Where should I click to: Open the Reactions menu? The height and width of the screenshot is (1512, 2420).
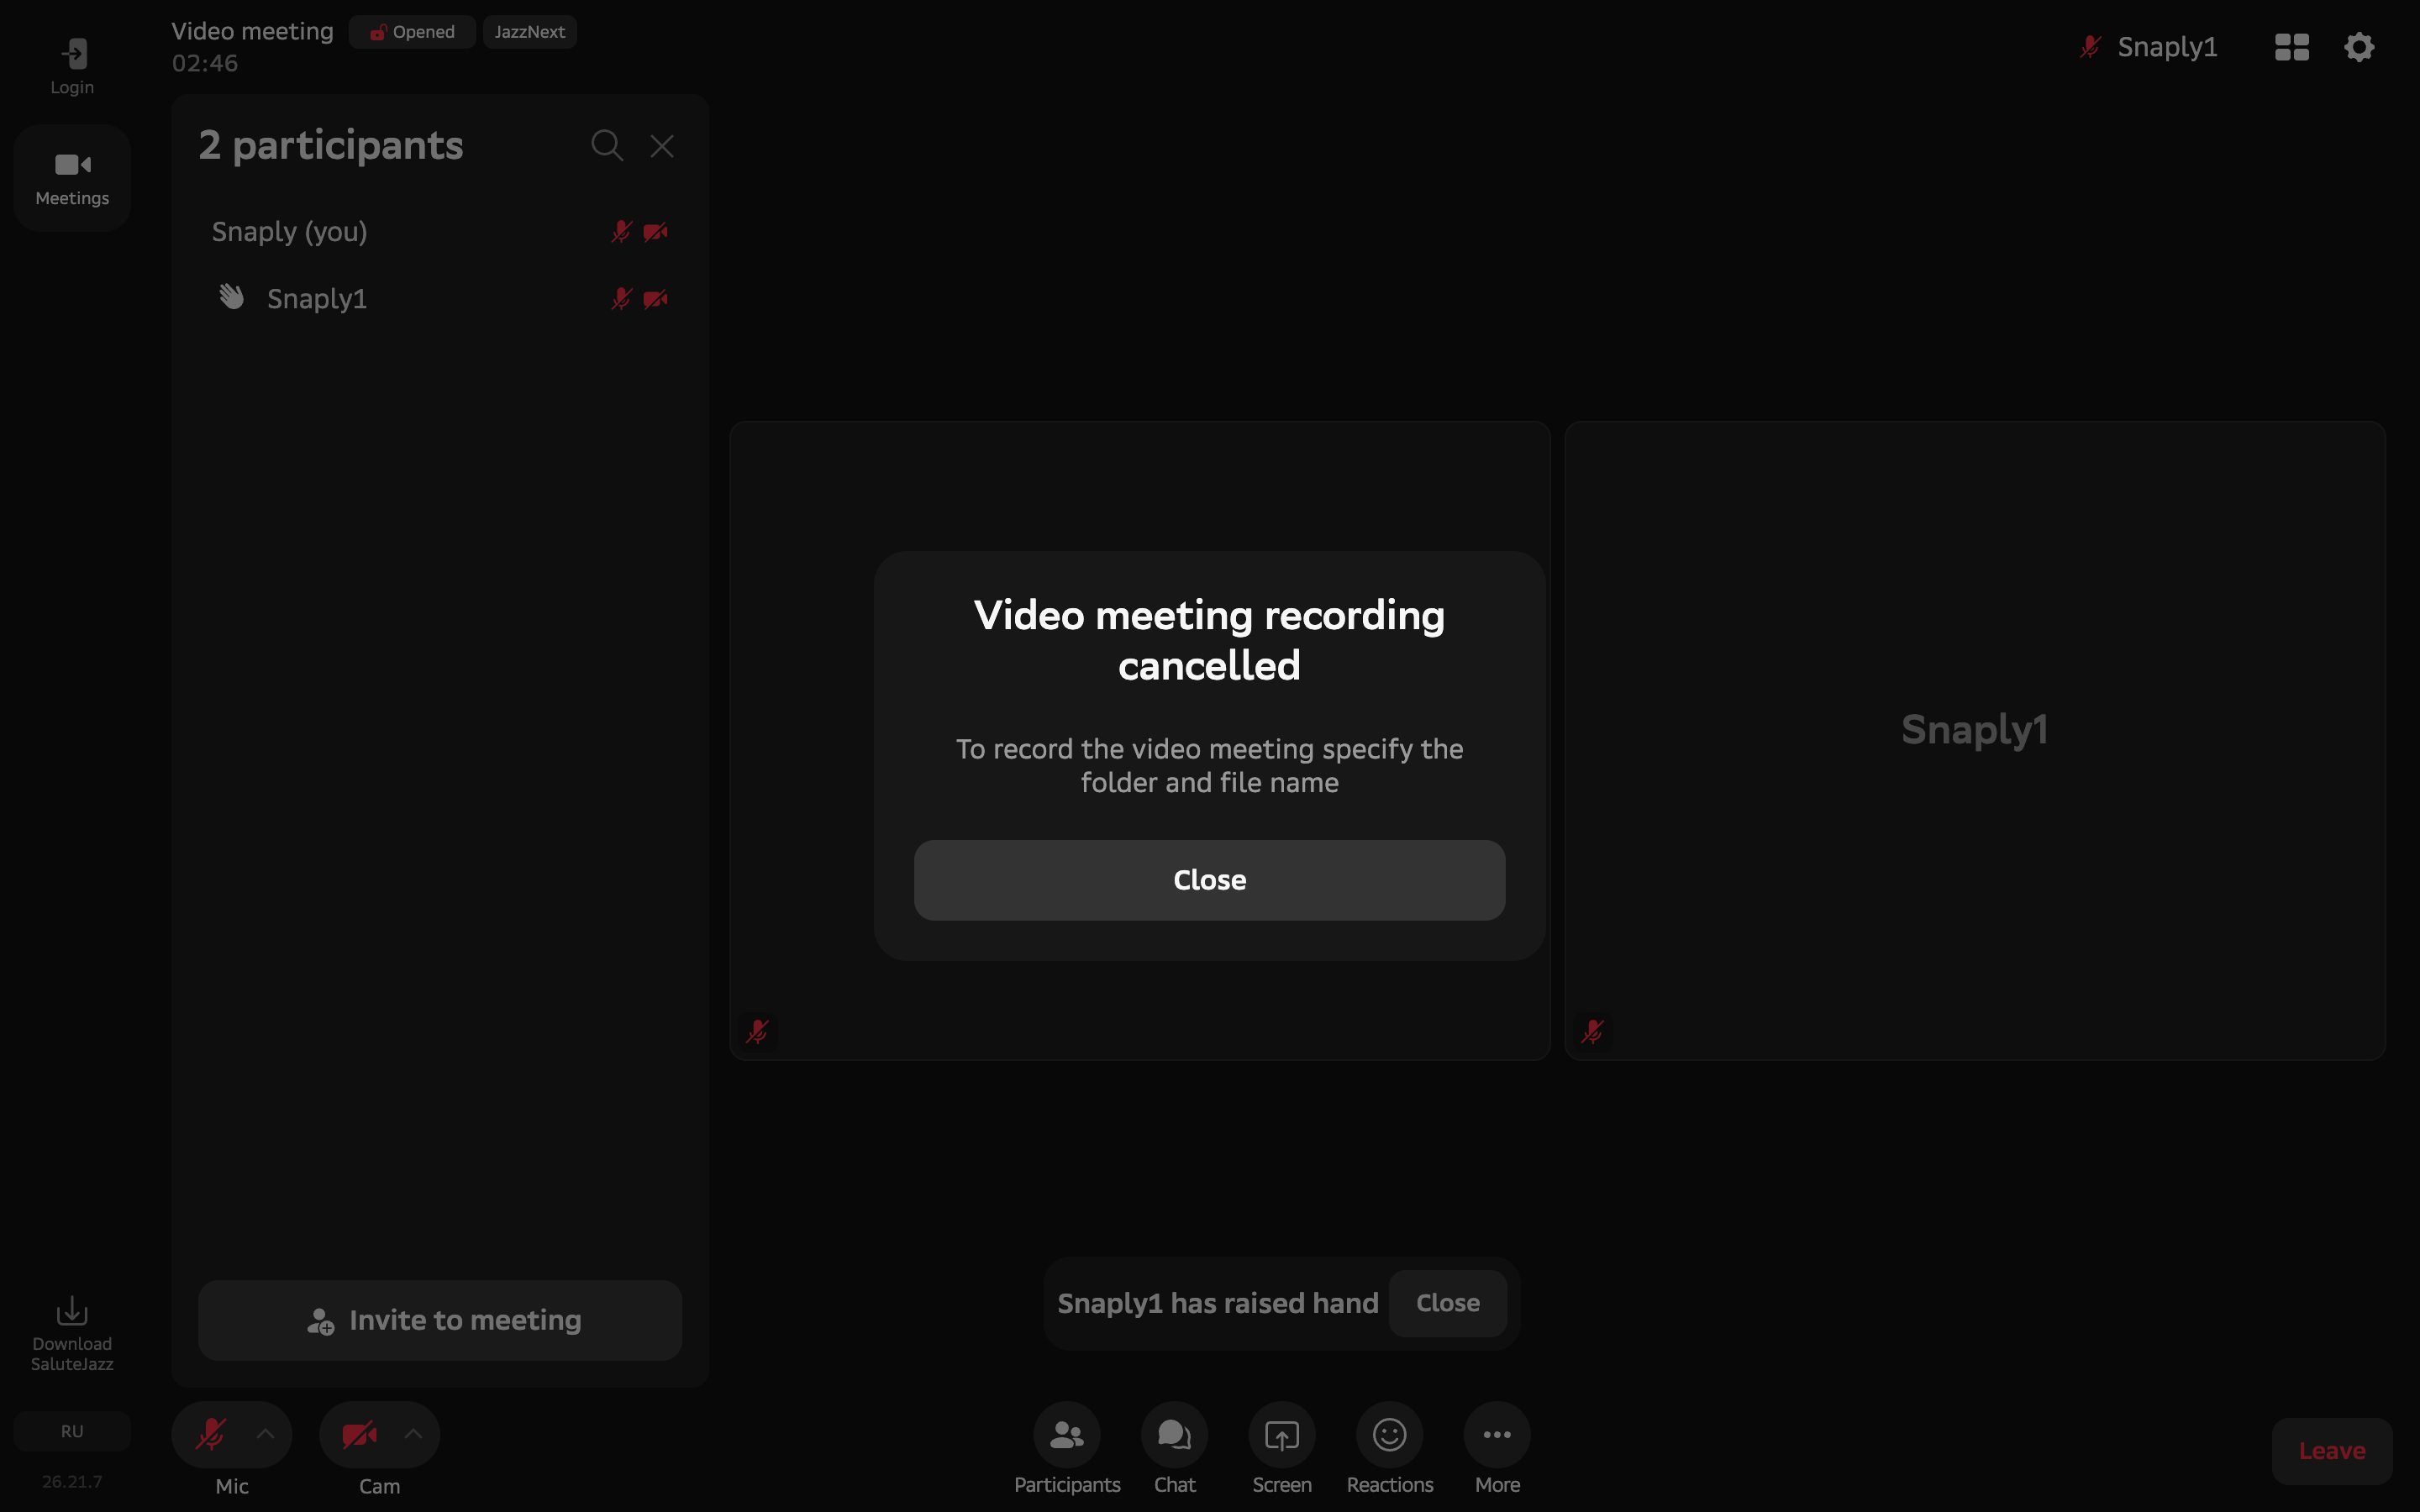tap(1390, 1448)
